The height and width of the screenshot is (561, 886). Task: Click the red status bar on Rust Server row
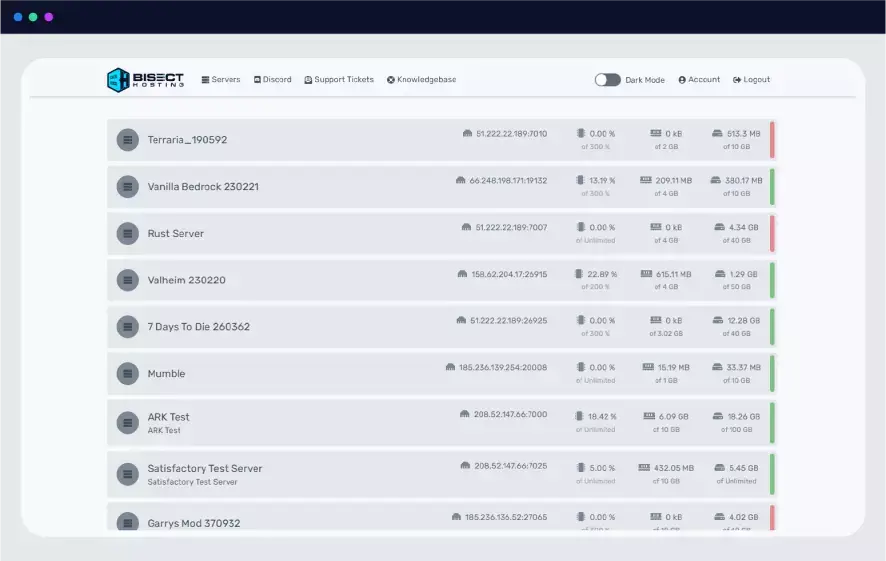click(772, 233)
